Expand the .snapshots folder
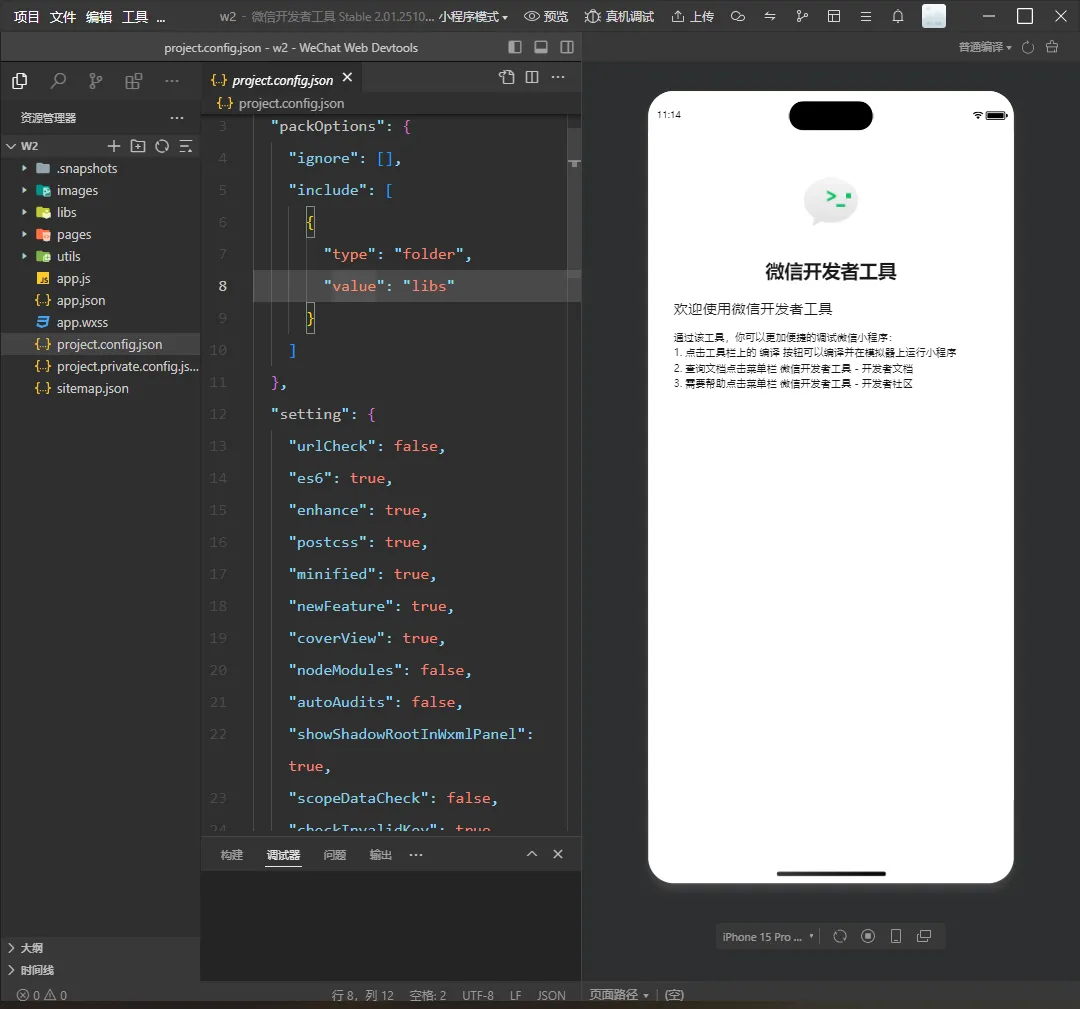 coord(25,168)
